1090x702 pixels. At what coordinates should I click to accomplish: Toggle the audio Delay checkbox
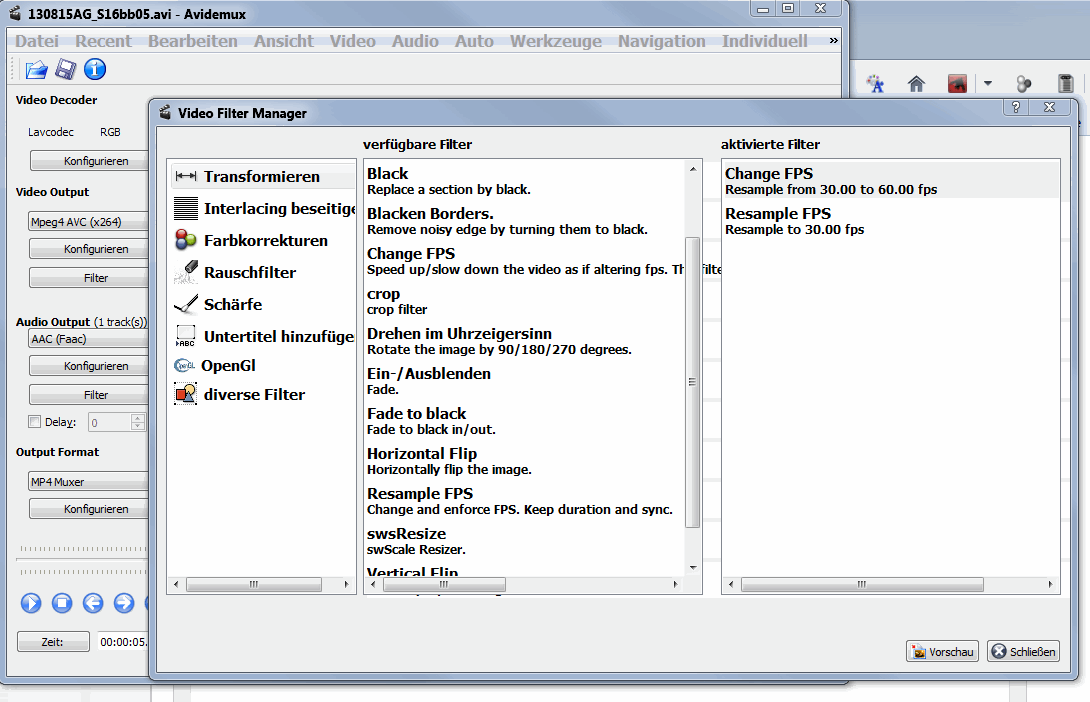pyautogui.click(x=34, y=421)
